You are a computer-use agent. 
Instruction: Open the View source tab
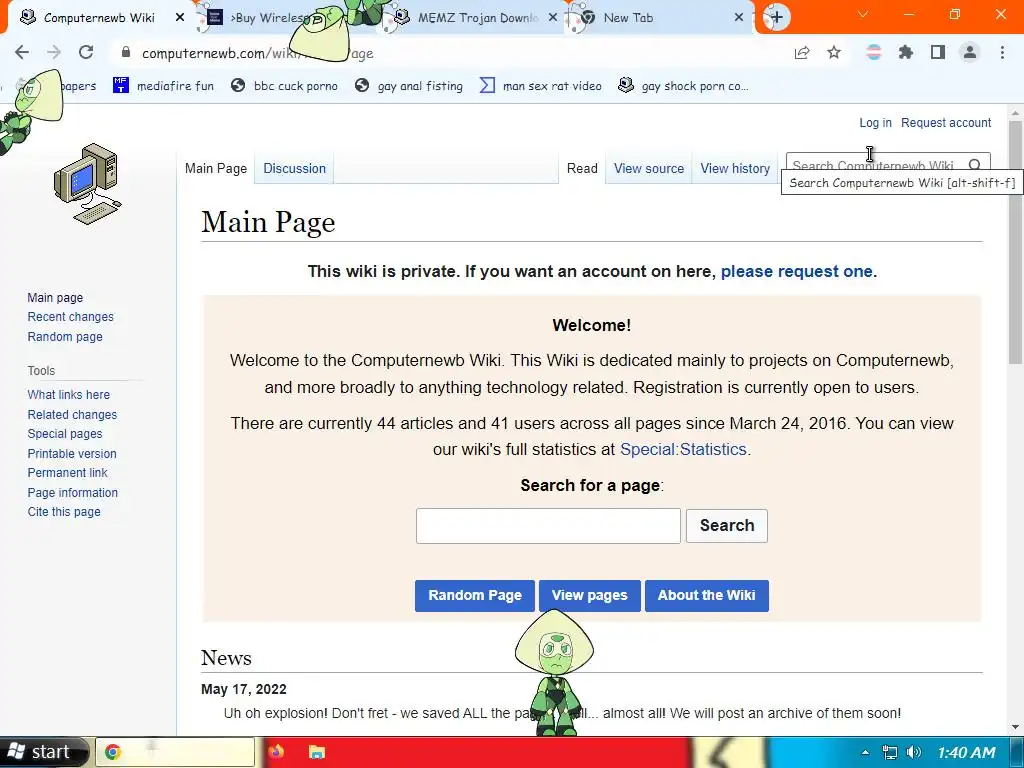(648, 168)
